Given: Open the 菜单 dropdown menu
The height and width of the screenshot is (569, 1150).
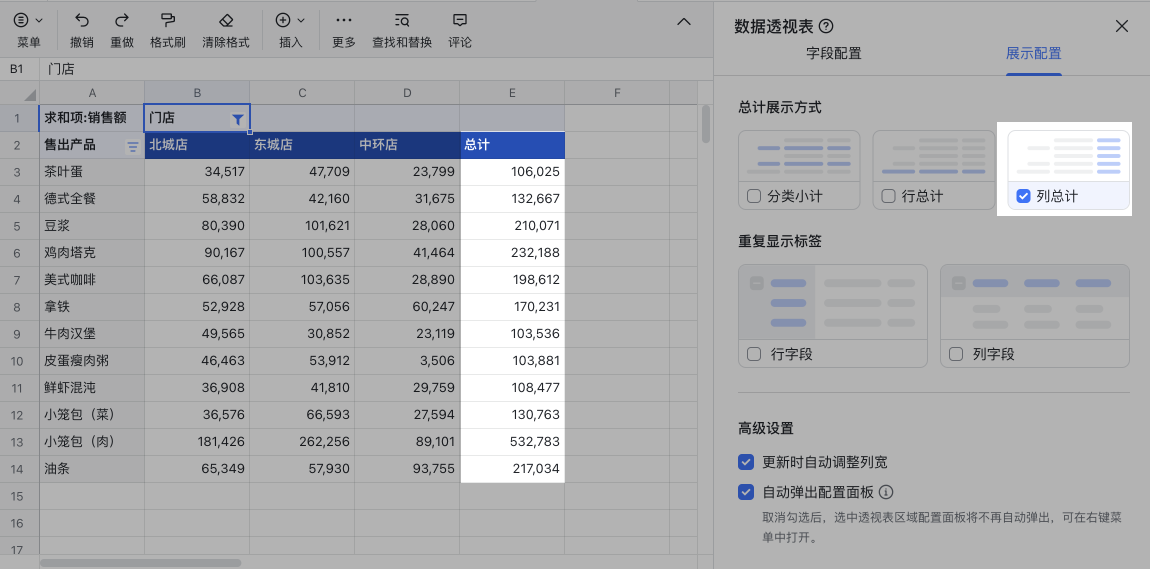Looking at the screenshot, I should tap(29, 20).
